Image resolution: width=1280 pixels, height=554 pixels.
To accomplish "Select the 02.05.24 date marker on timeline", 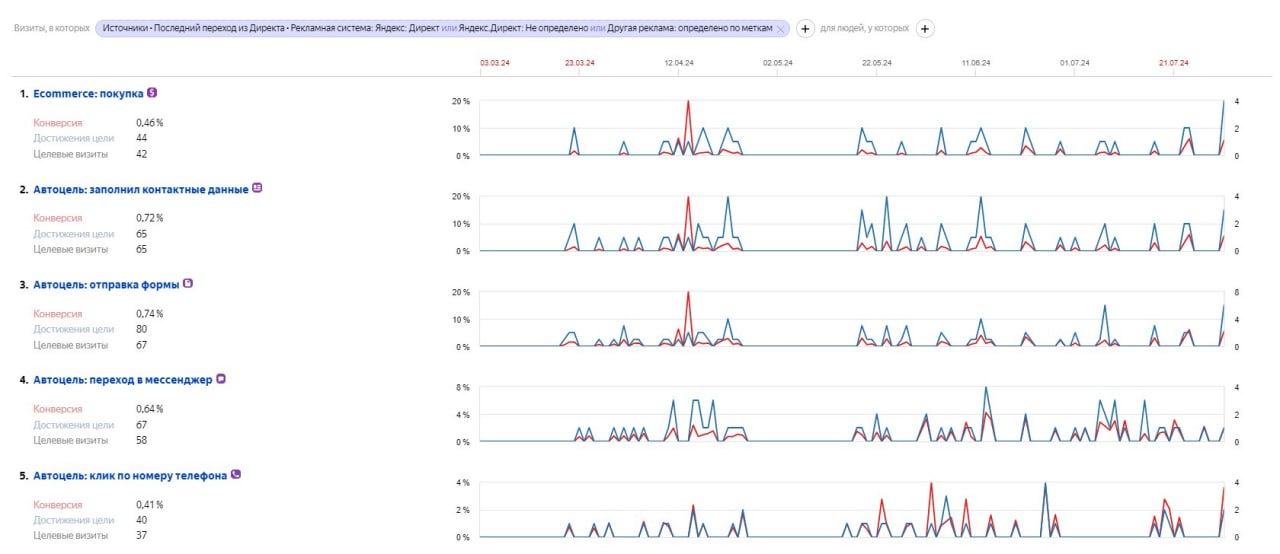I will click(x=778, y=63).
